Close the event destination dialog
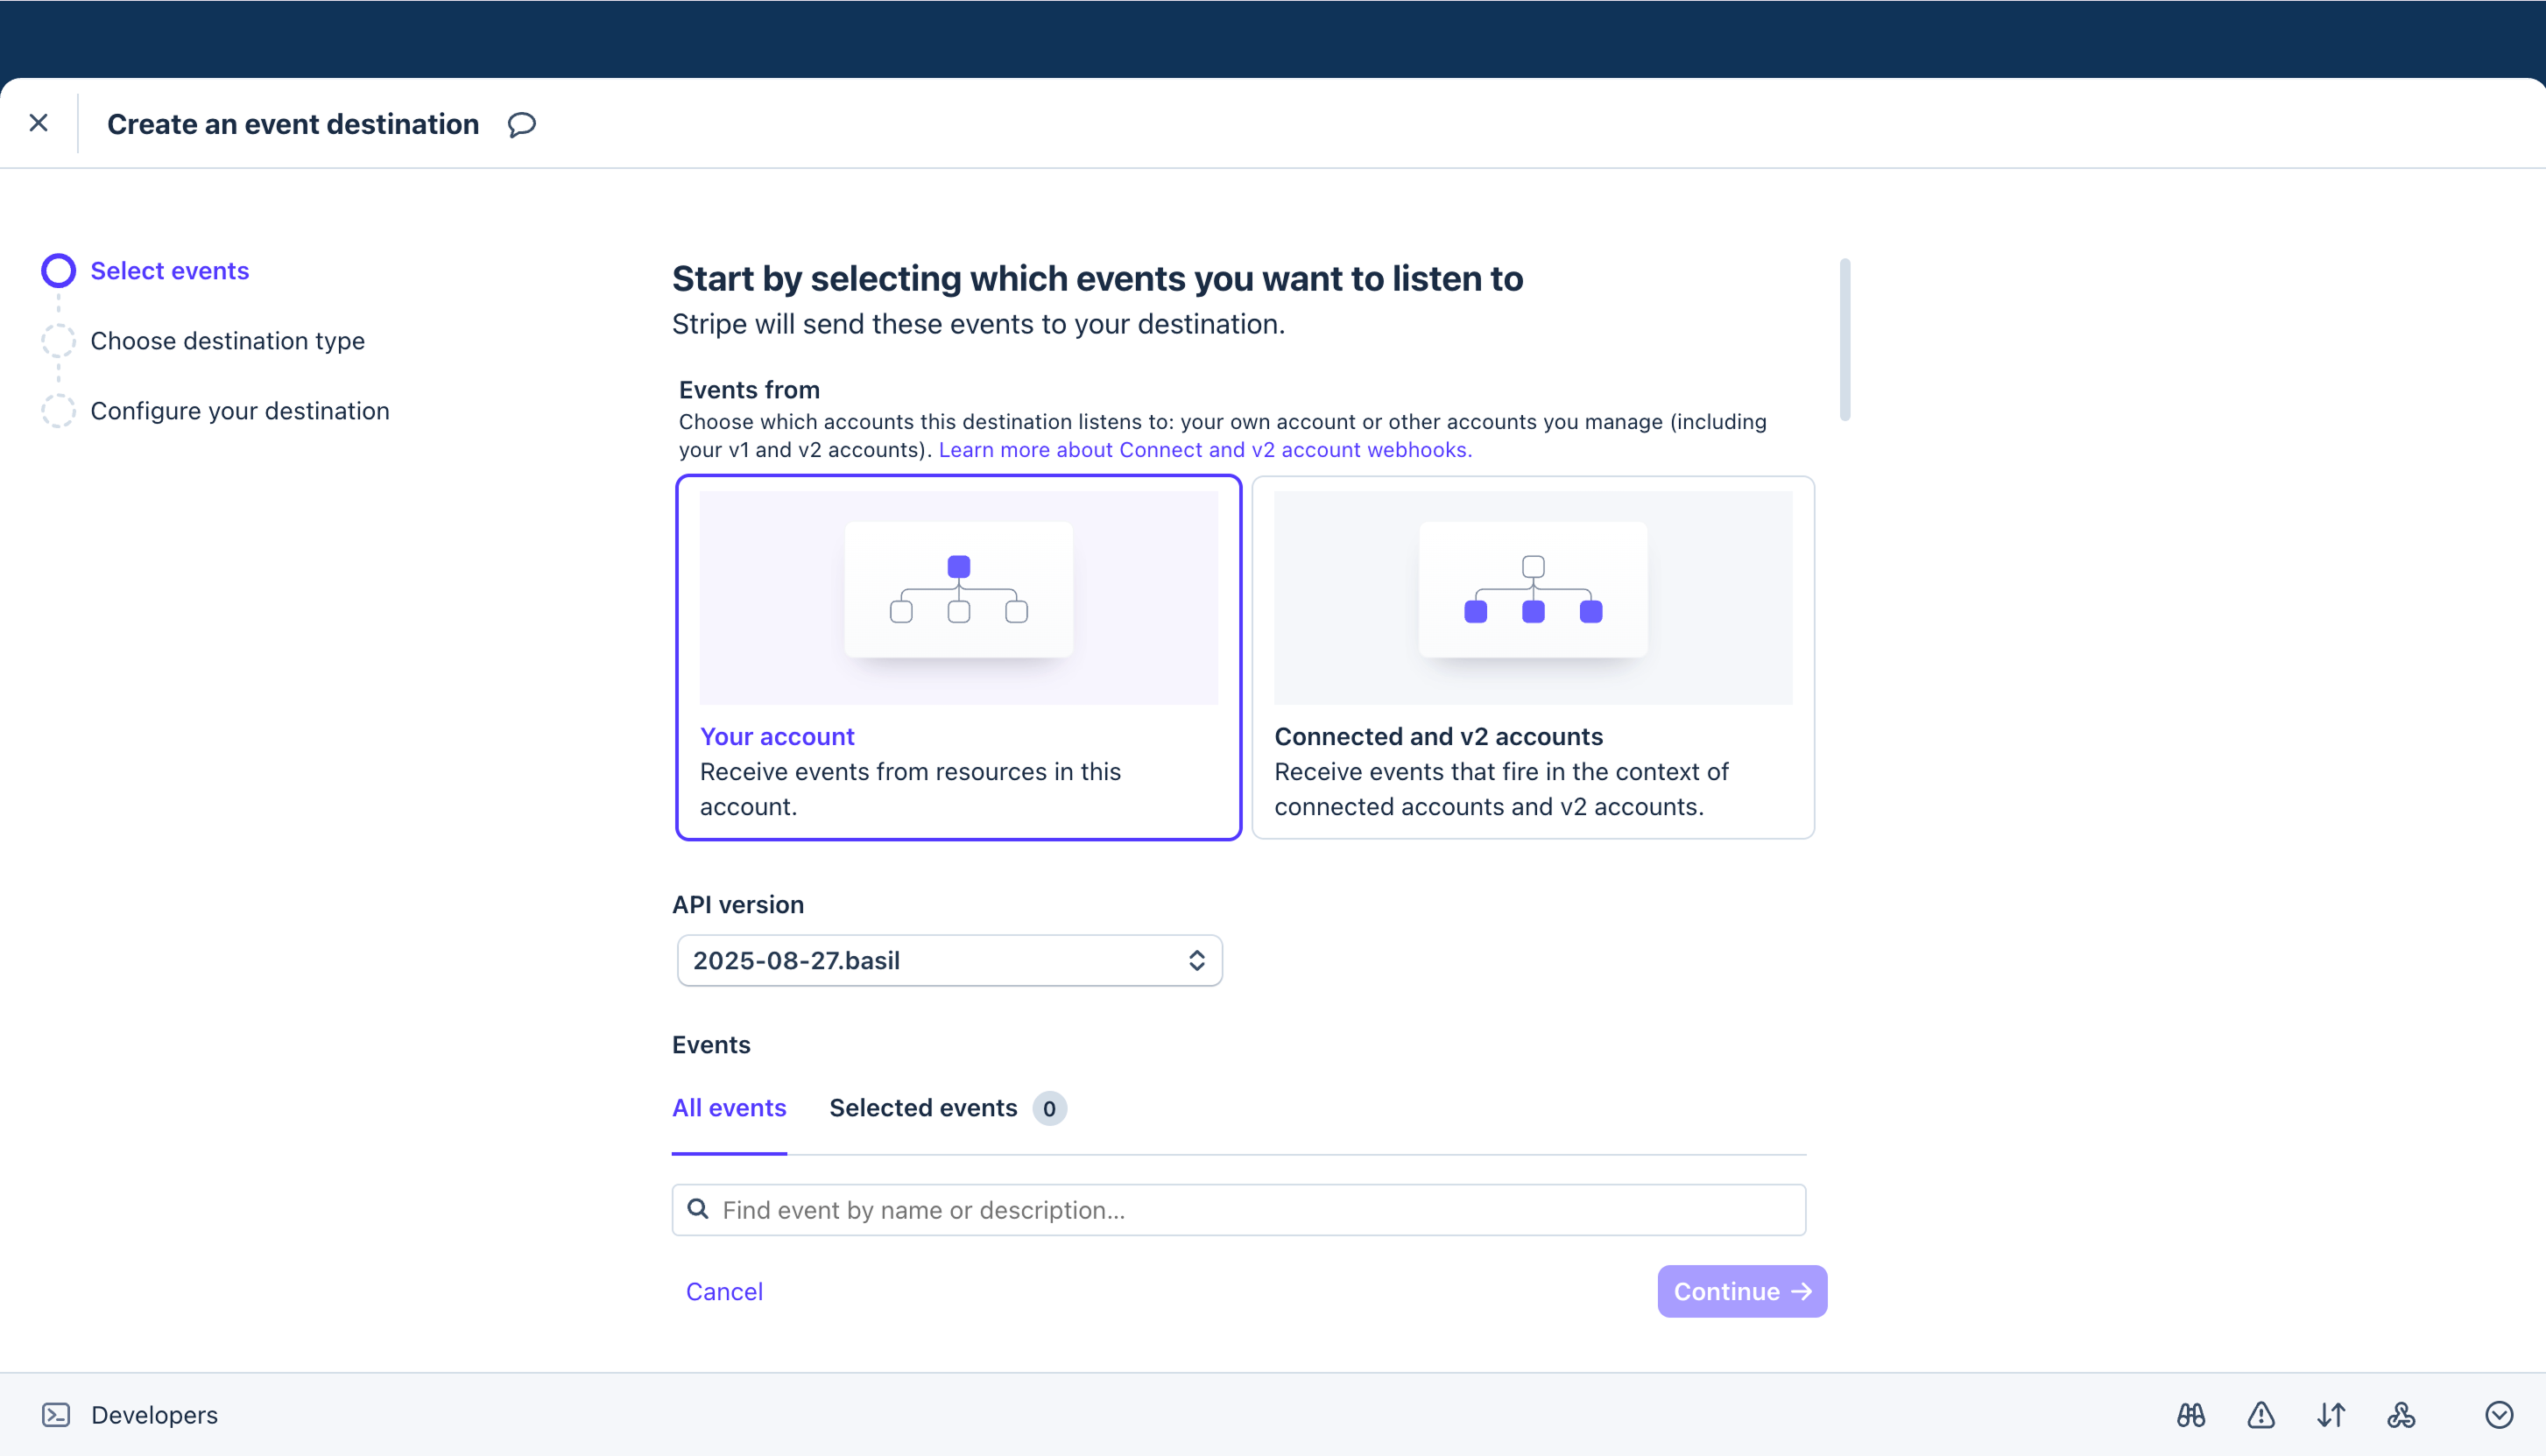The image size is (2546, 1456). tap(39, 123)
